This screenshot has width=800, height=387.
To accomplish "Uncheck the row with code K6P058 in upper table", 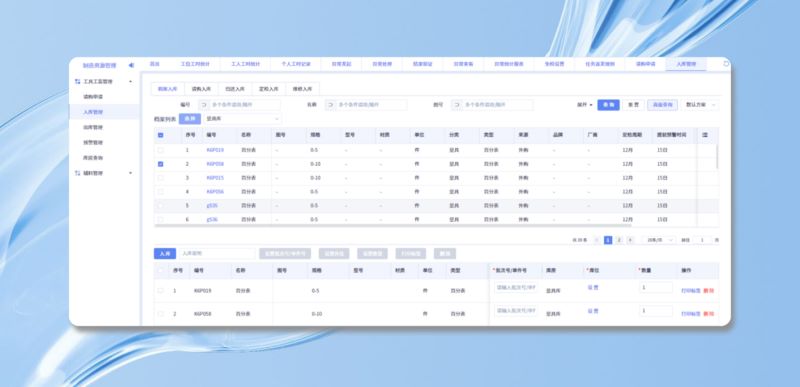I will coord(161,164).
